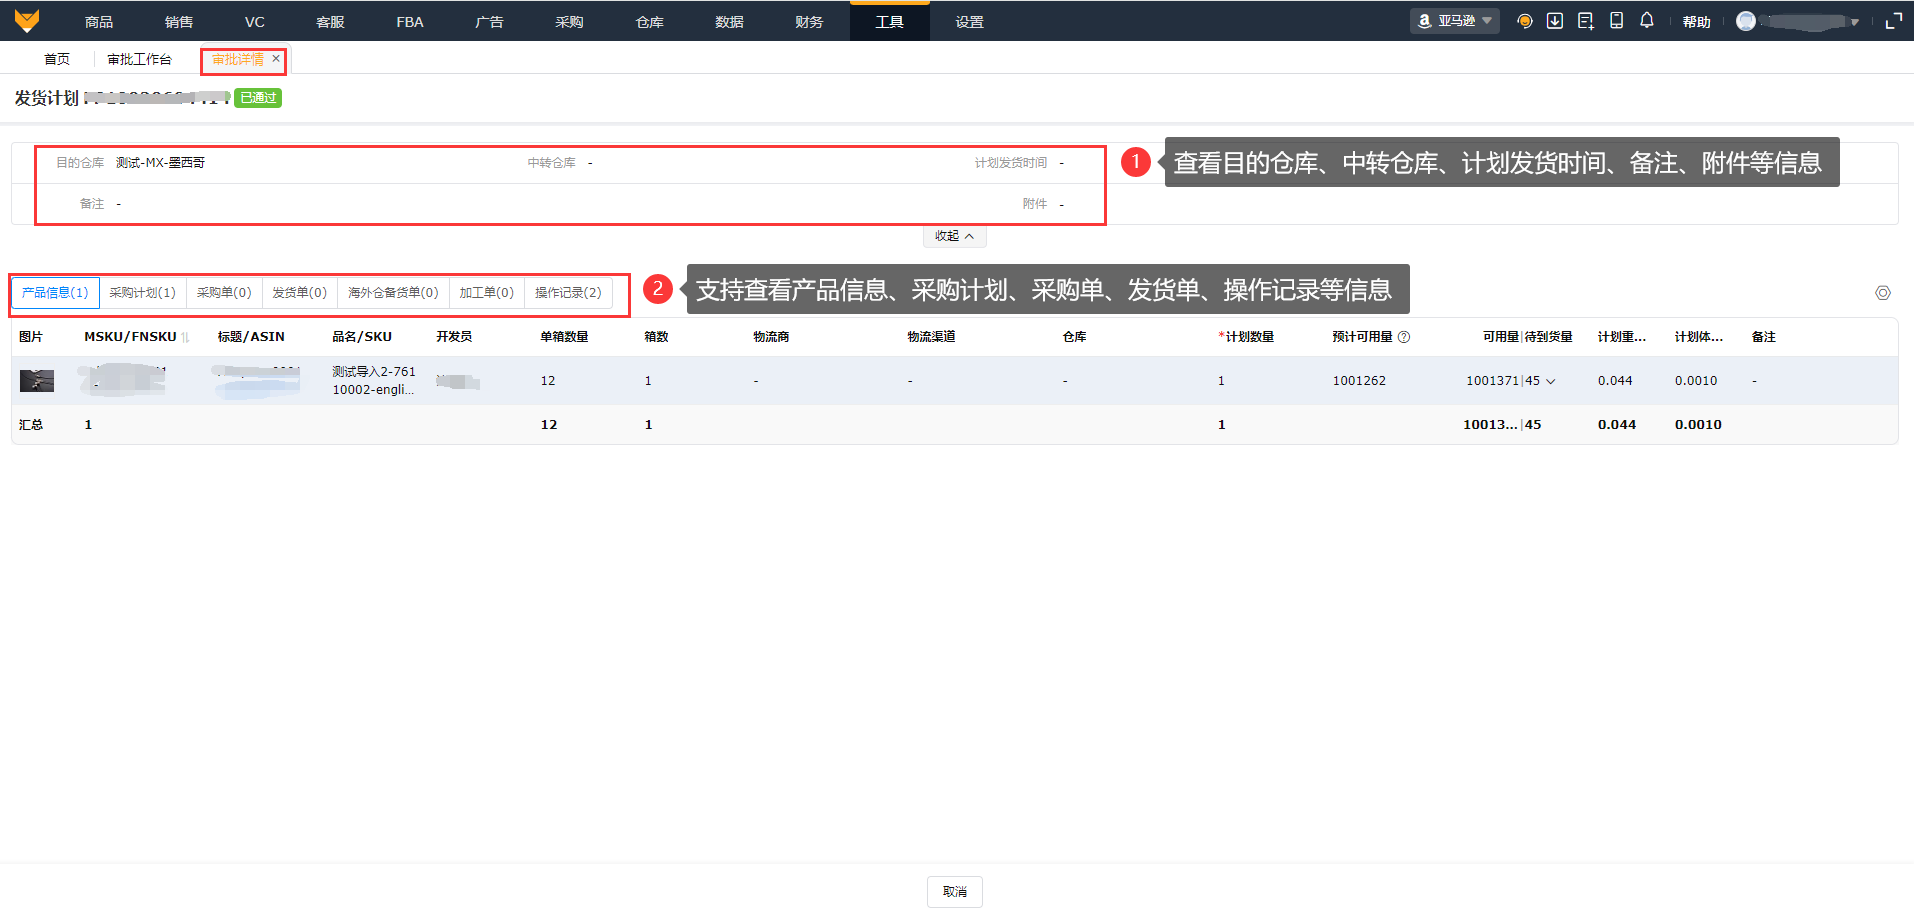Viewport: 1914px width, 916px height.
Task: Click the 取消 button
Action: (x=955, y=892)
